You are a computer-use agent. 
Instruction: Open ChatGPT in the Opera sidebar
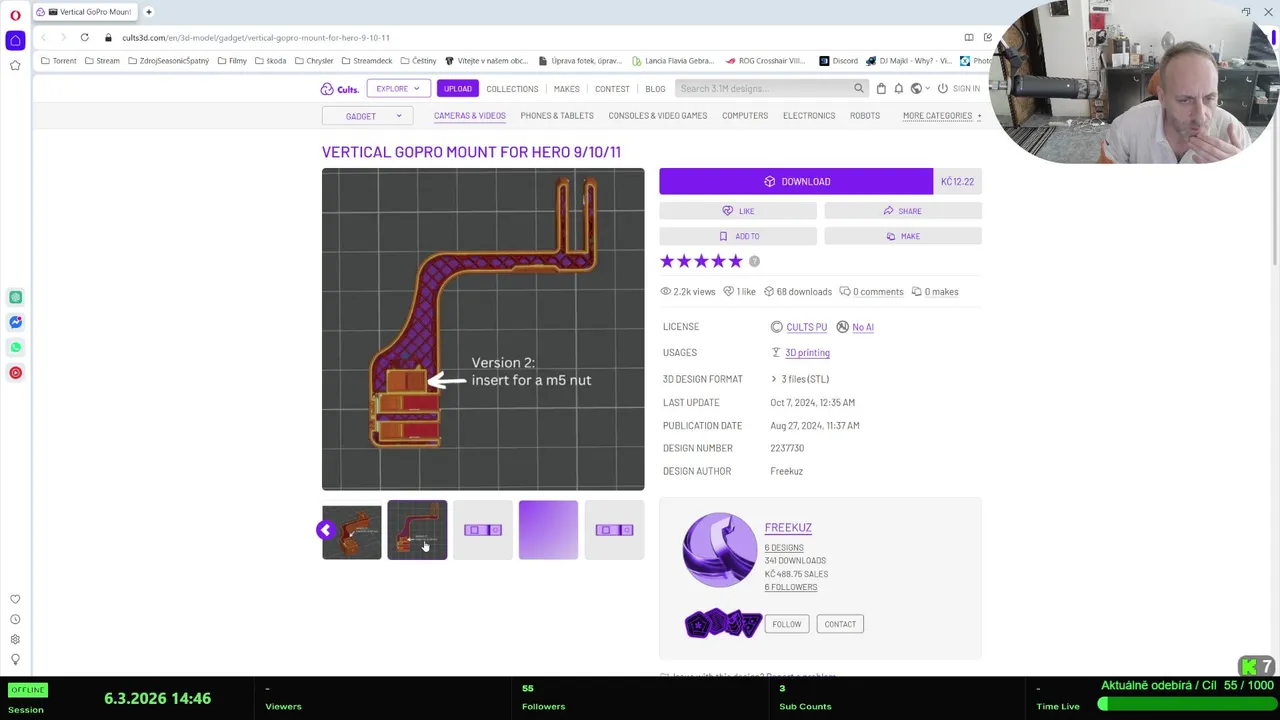click(x=15, y=297)
